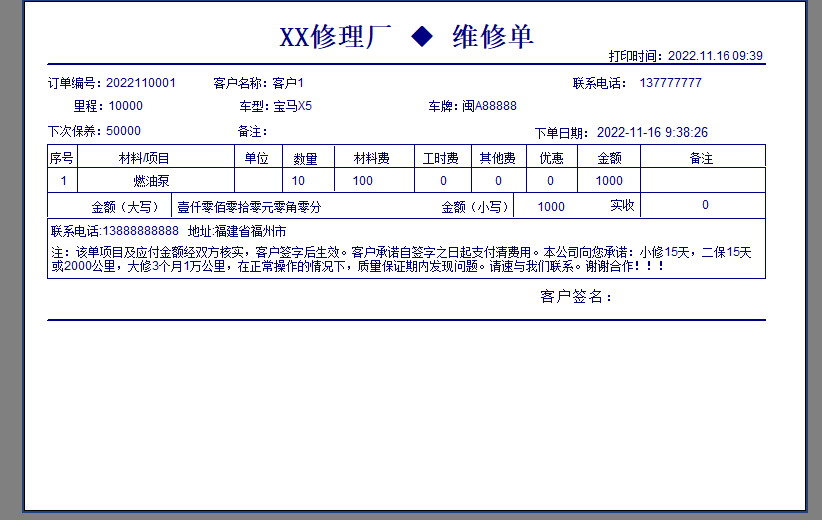Click car model 宝马X5

[293, 106]
